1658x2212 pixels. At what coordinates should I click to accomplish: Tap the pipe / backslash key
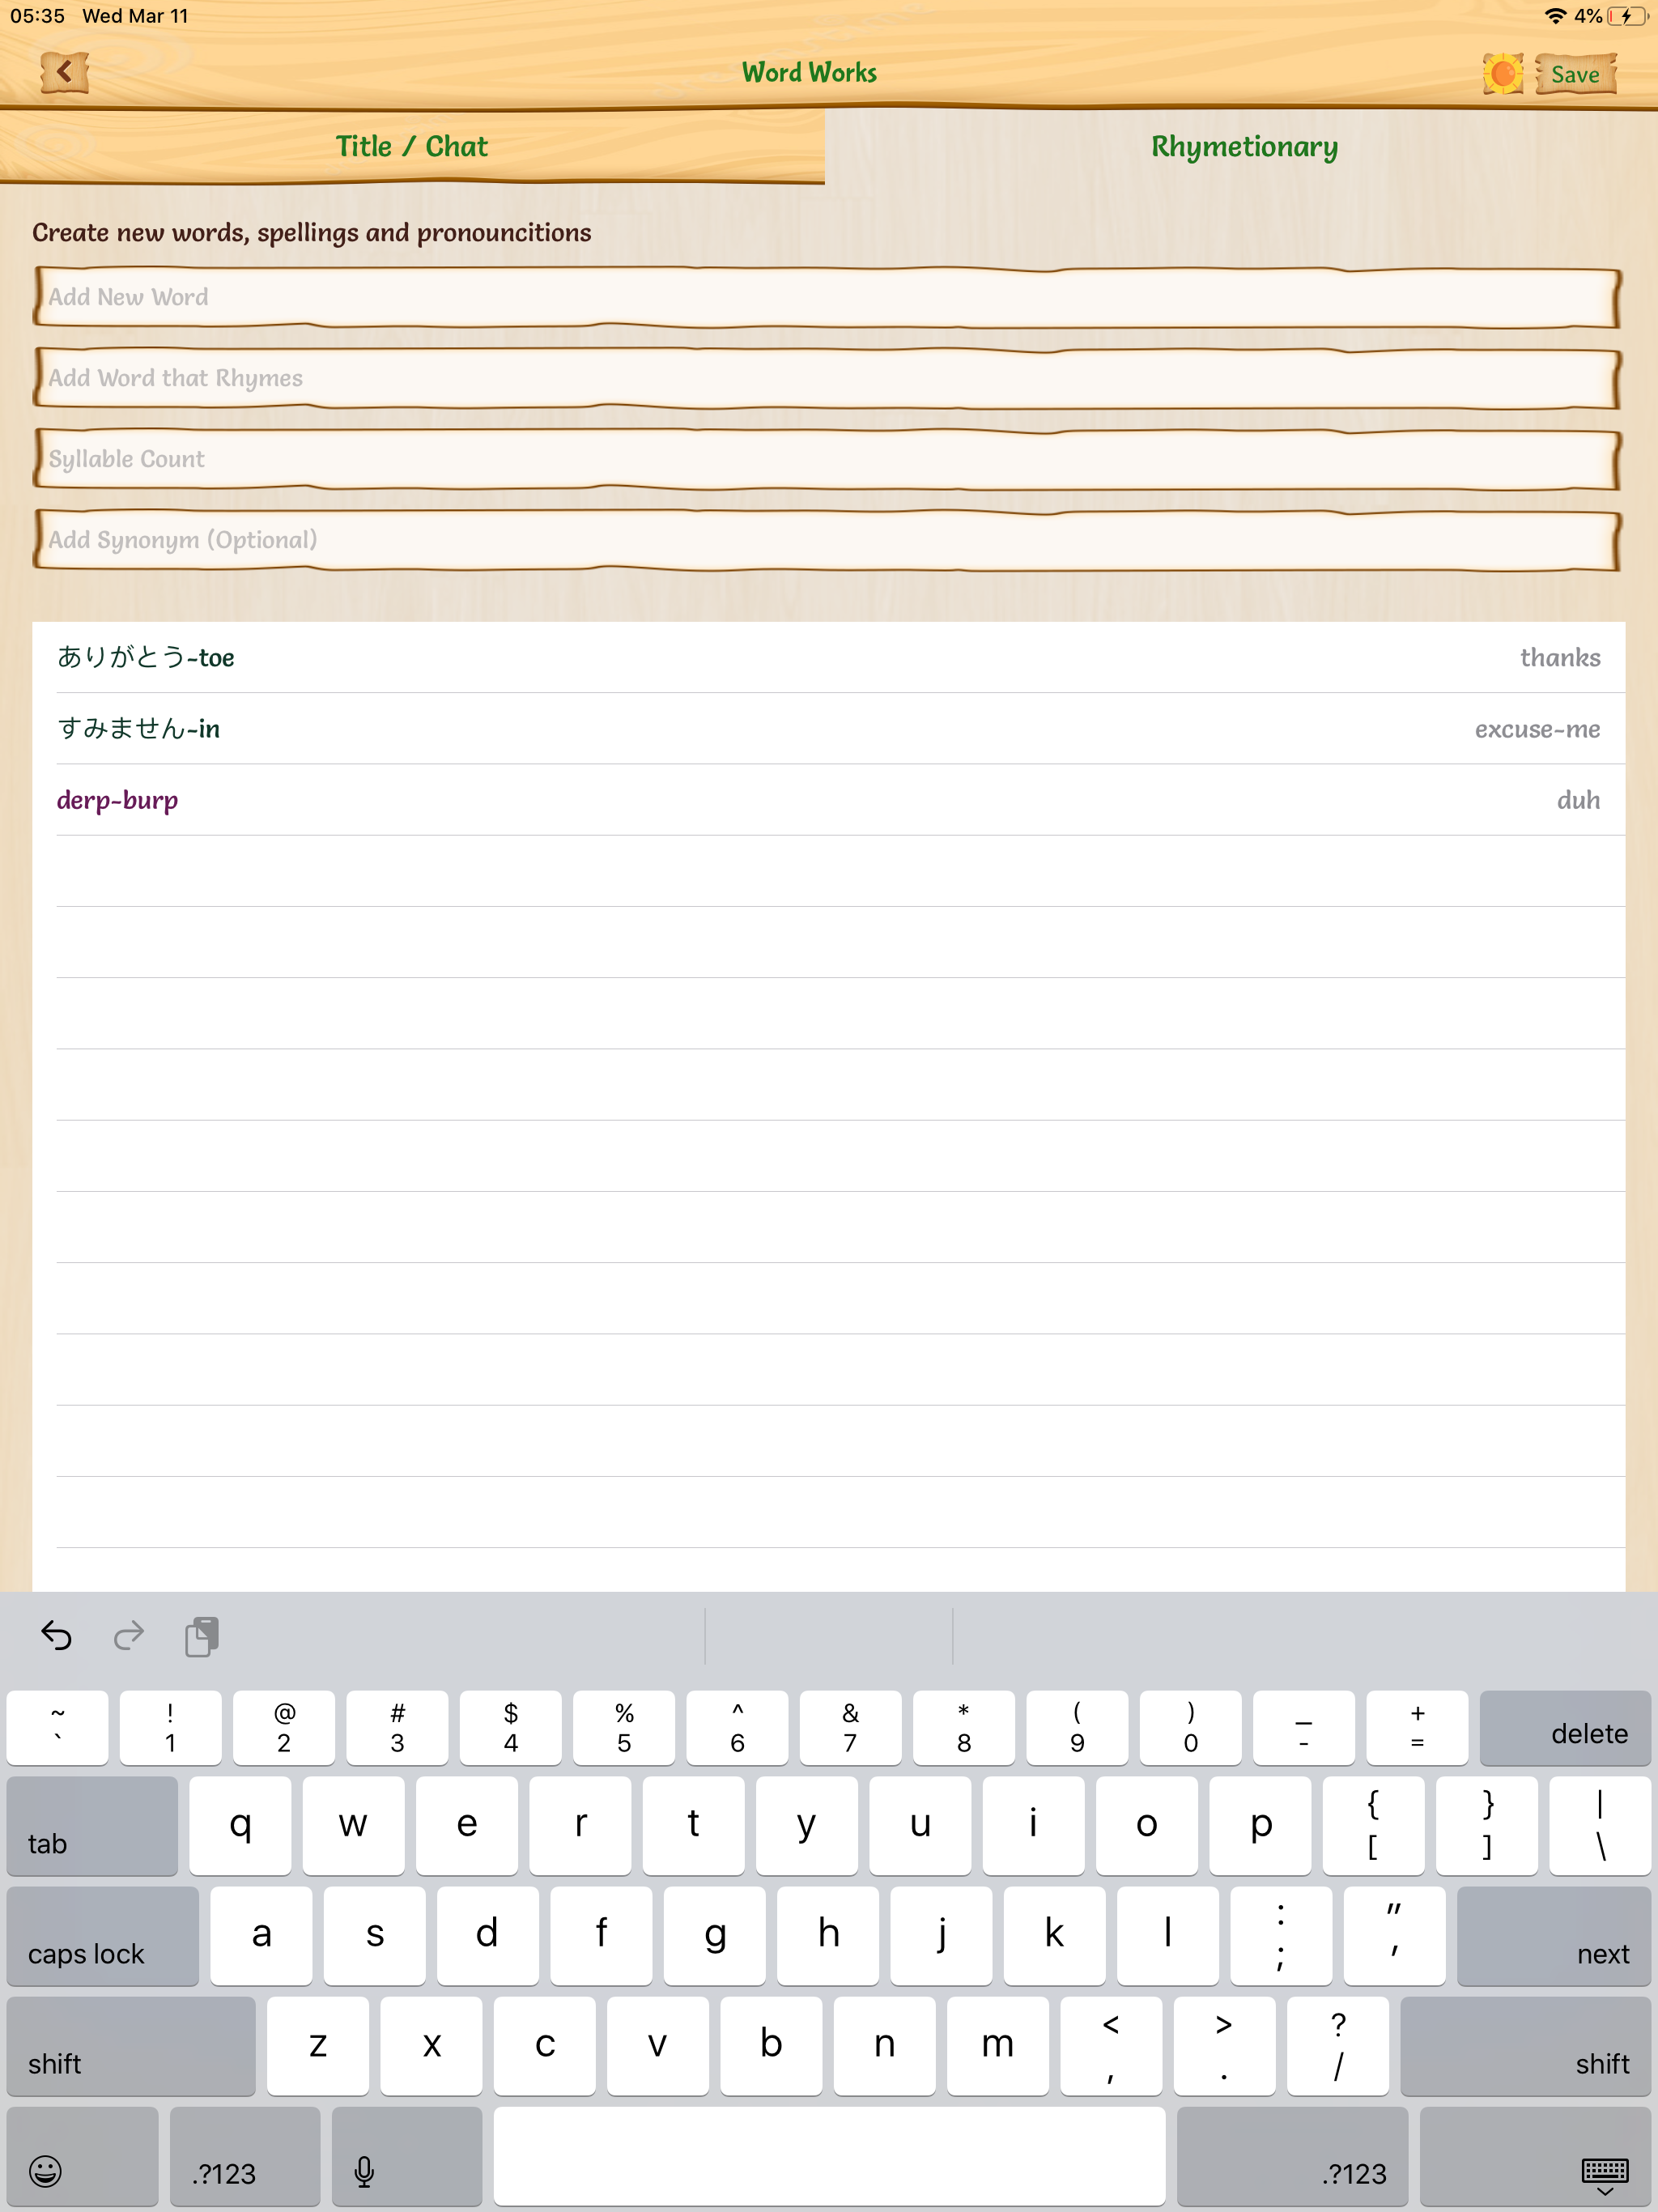[x=1600, y=1825]
